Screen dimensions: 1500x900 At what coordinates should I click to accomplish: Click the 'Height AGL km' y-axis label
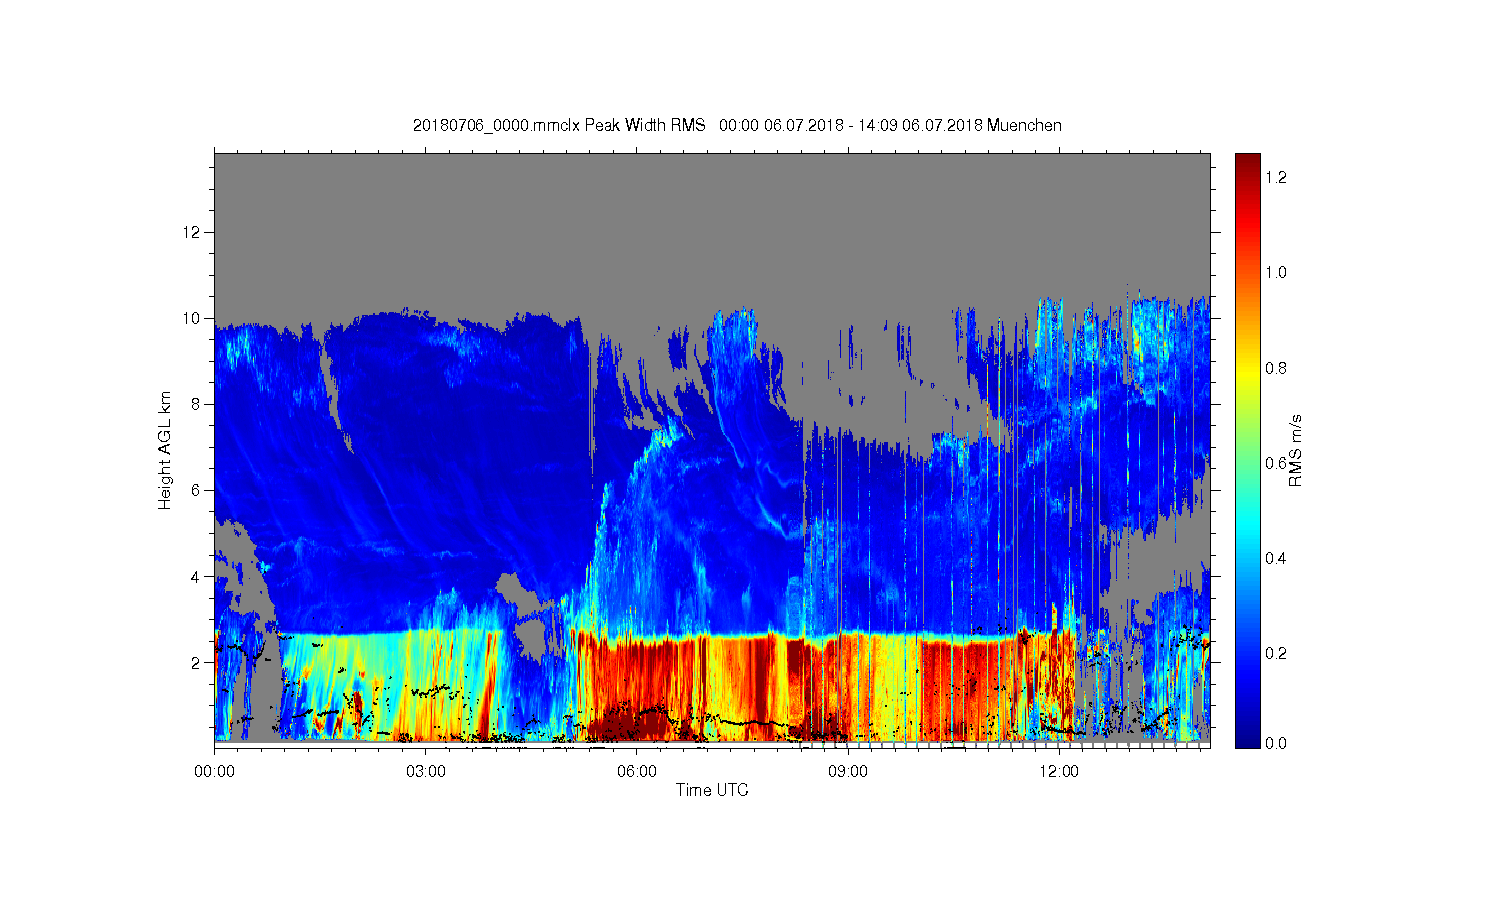click(165, 450)
